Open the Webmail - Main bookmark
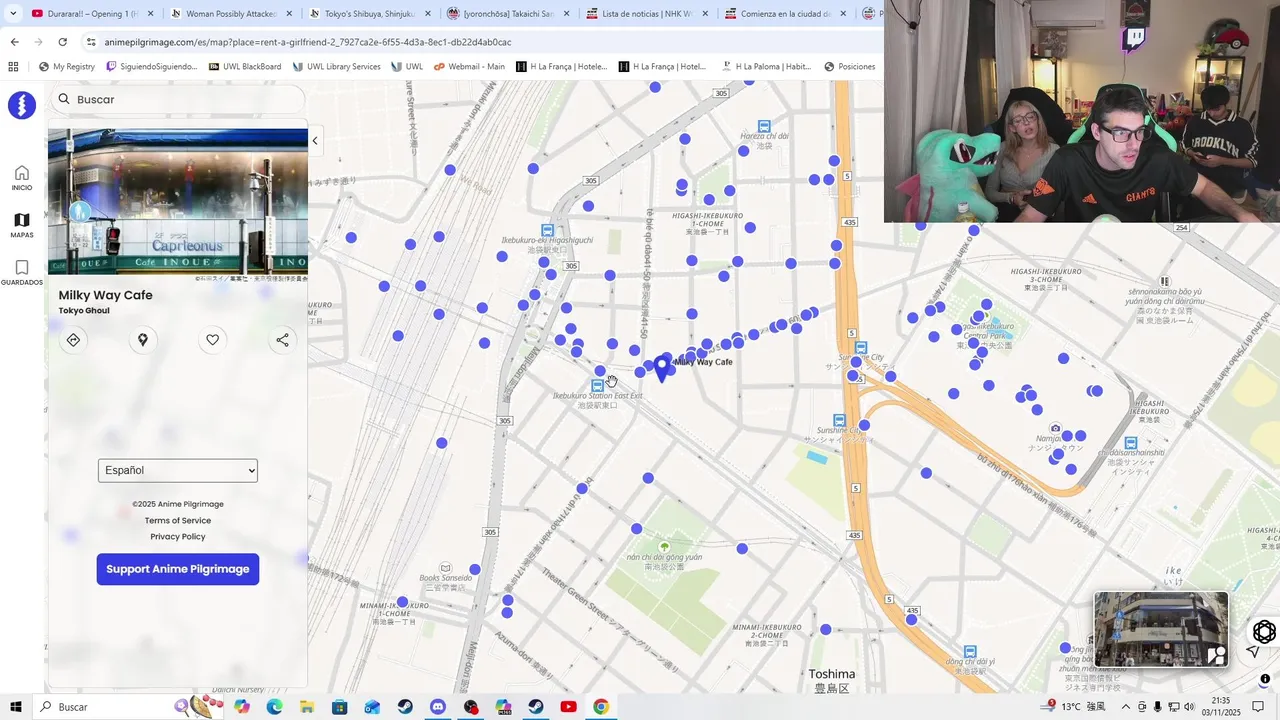Screen dimensions: 1280x720 coord(469,67)
